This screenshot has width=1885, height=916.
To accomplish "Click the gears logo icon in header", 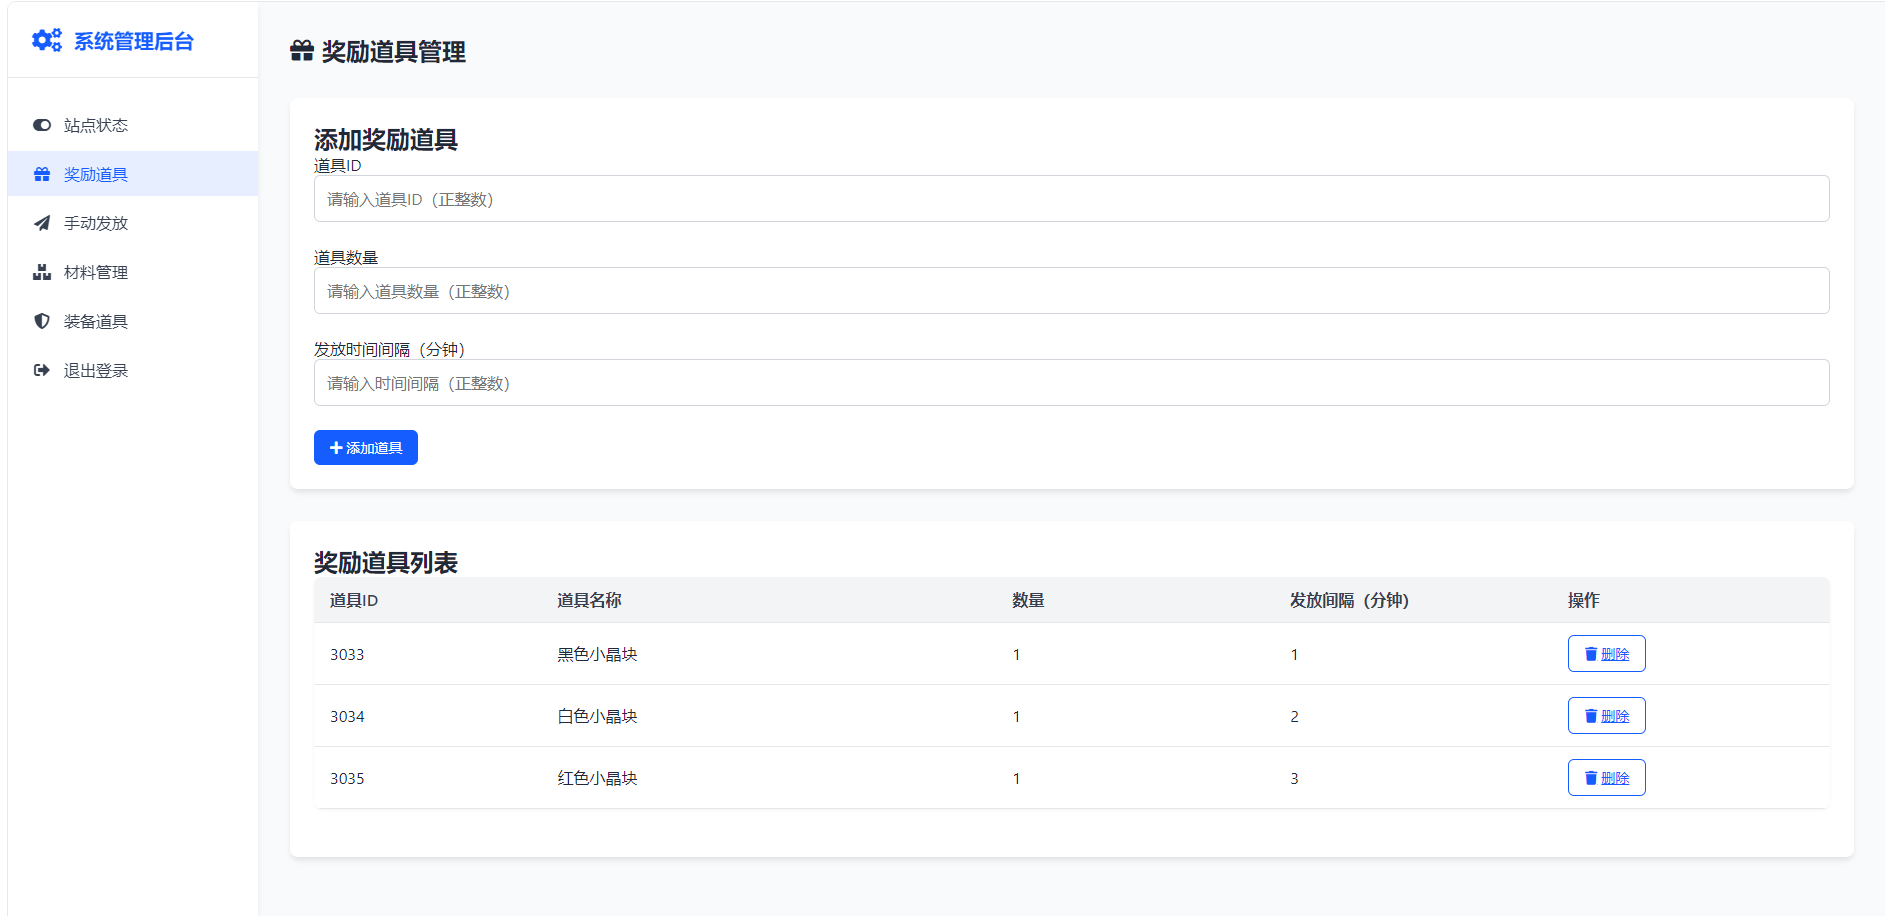I will coord(46,40).
